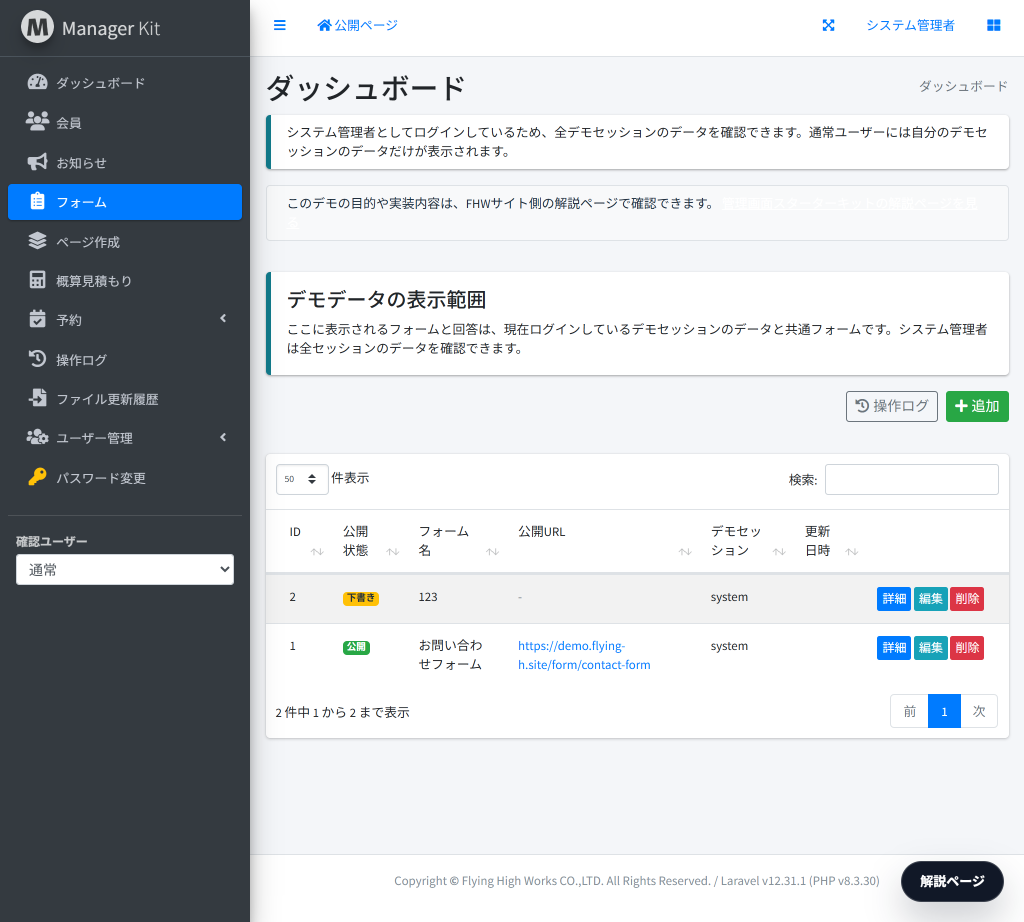Sort by the 公開状態 column
1024x922 pixels.
[370, 541]
